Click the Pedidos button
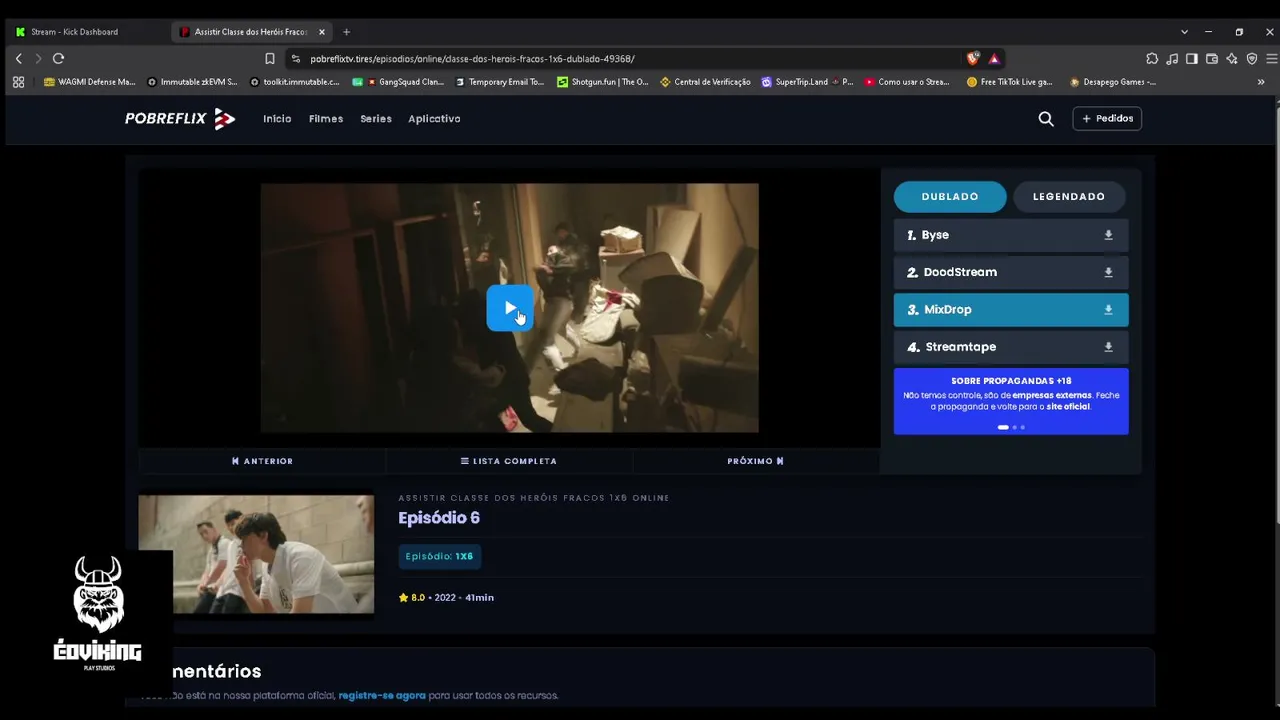 point(1107,119)
